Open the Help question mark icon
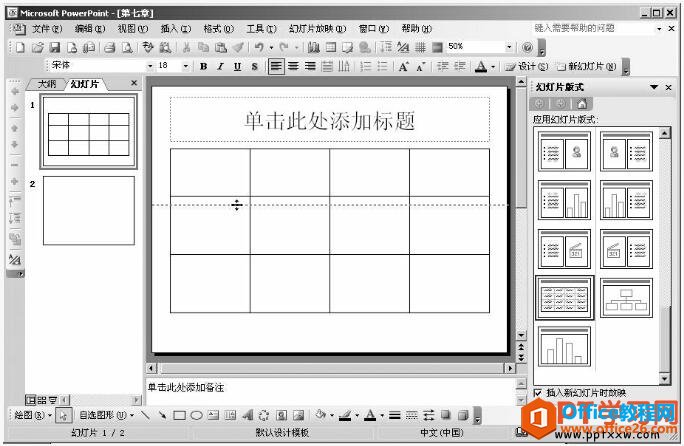Image resolution: width=684 pixels, height=446 pixels. point(527,47)
